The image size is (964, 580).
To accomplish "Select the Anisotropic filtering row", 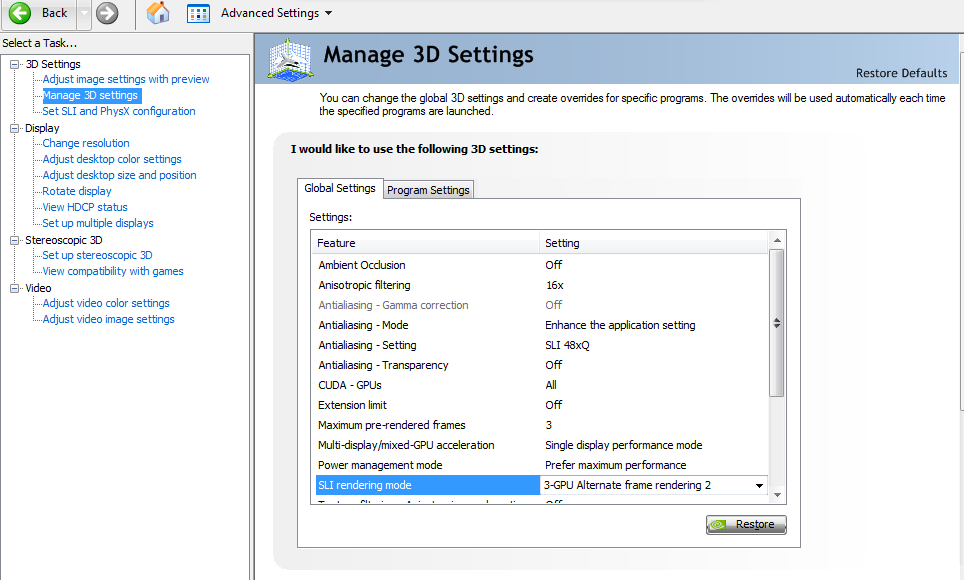I will coord(541,285).
